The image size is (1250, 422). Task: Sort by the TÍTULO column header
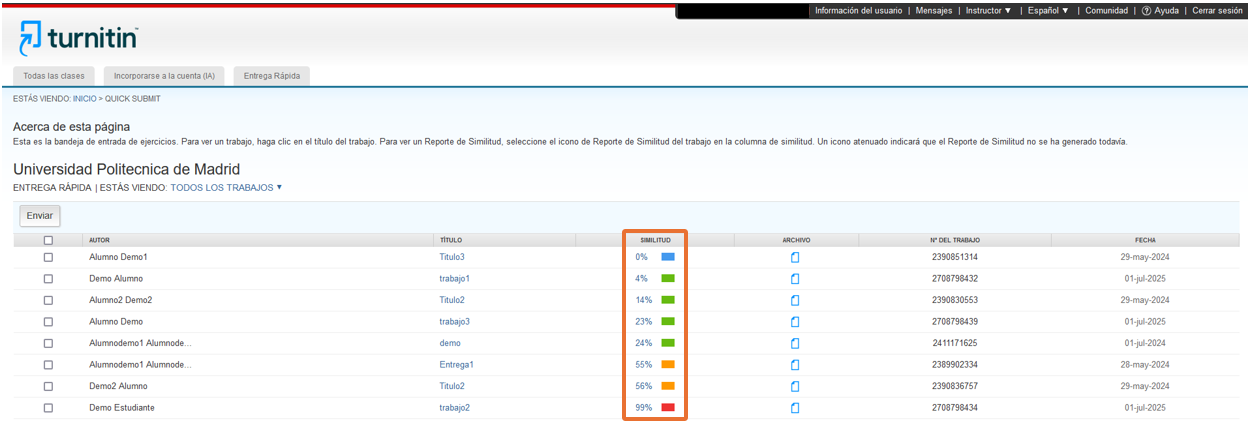click(450, 240)
